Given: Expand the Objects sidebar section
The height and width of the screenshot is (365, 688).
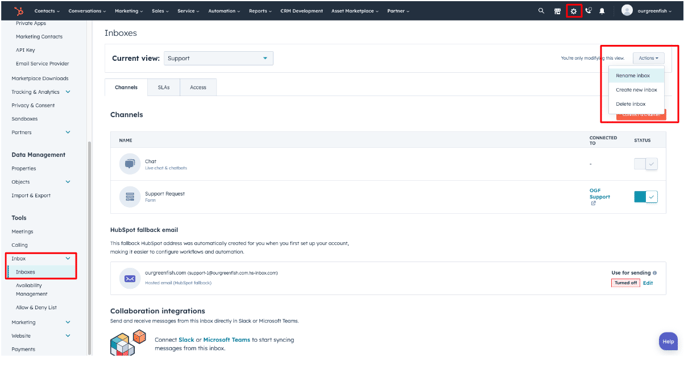Looking at the screenshot, I should [68, 182].
